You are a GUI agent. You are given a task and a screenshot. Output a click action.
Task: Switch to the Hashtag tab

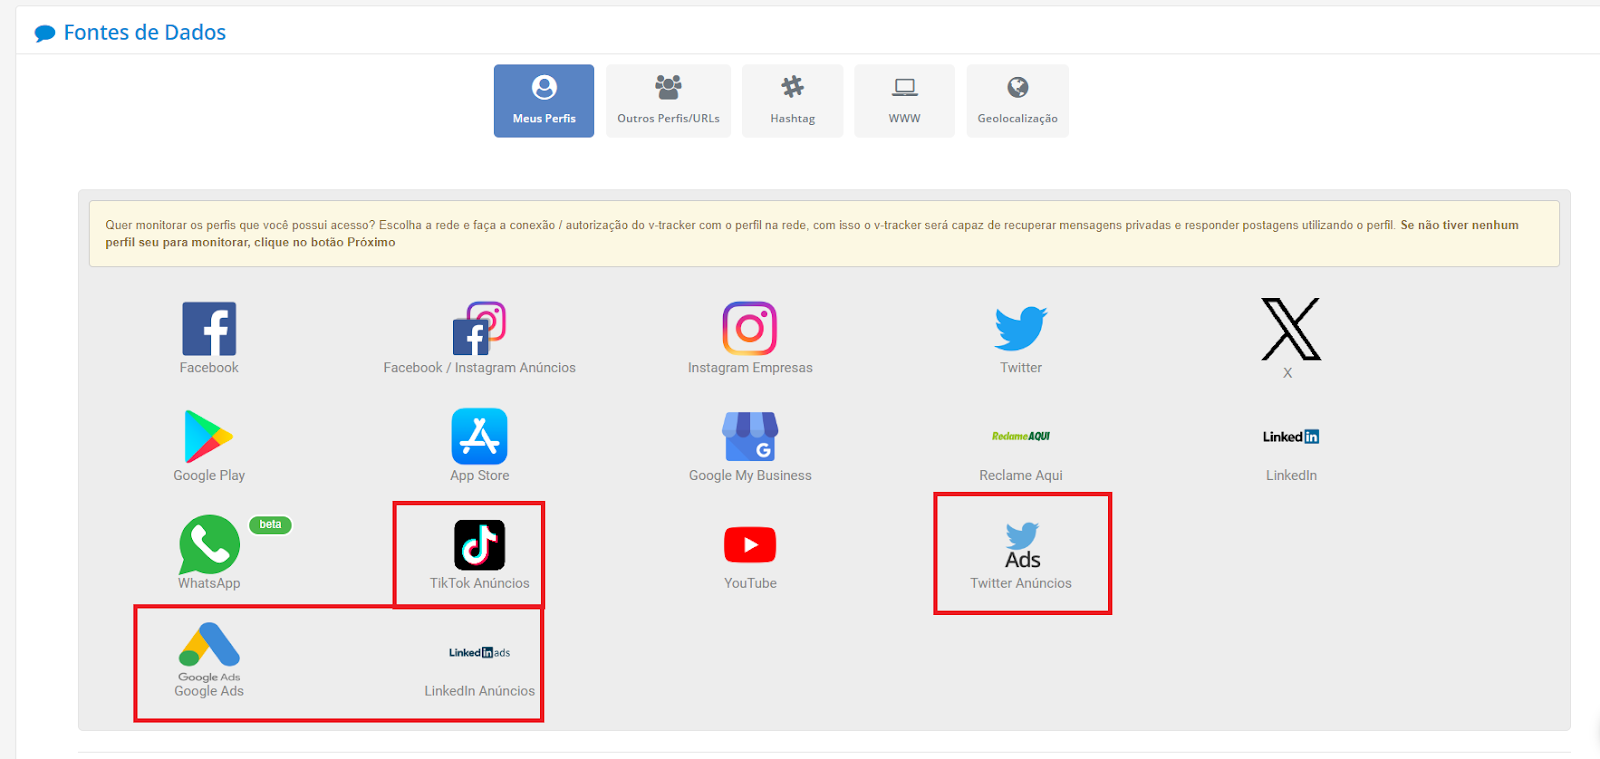tap(792, 101)
